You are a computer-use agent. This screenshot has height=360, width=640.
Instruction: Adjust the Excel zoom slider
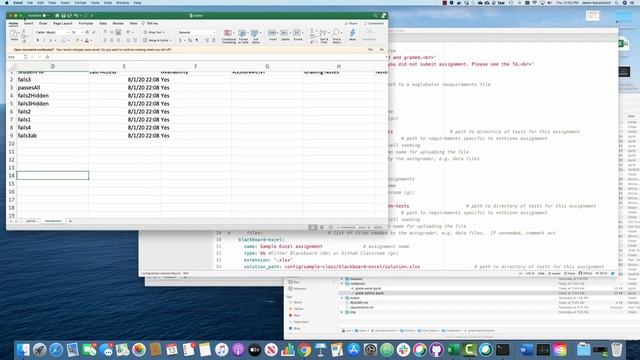coord(353,227)
